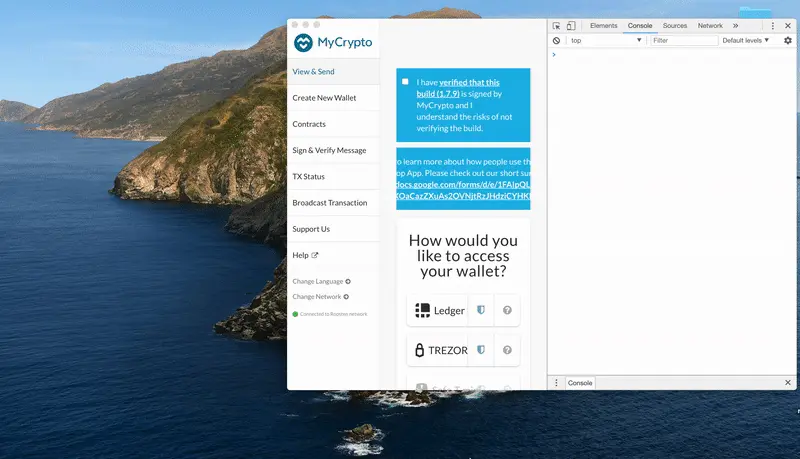Screen dimensions: 800x459
Task: Click the Connected to Ropsten network text
Action: [x=334, y=314]
